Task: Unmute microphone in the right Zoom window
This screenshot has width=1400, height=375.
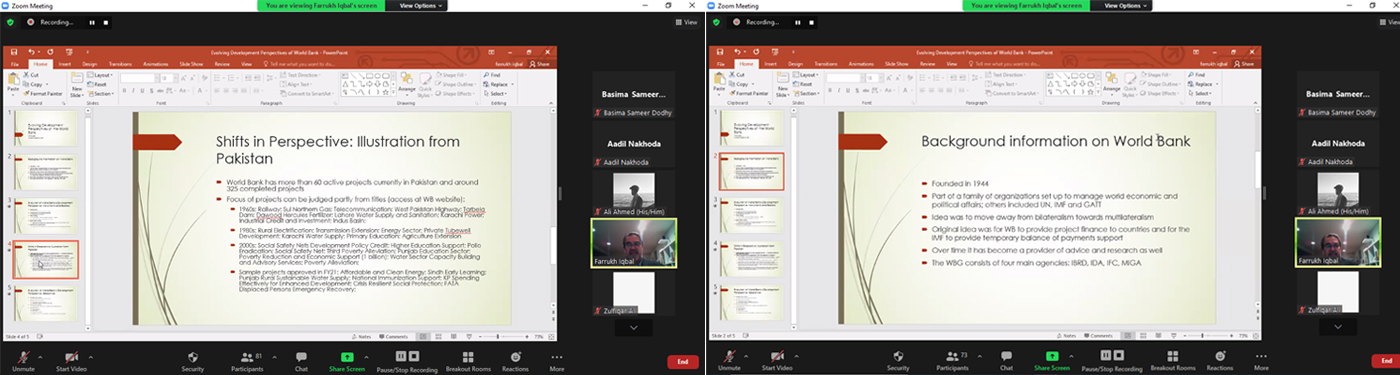Action: click(729, 360)
